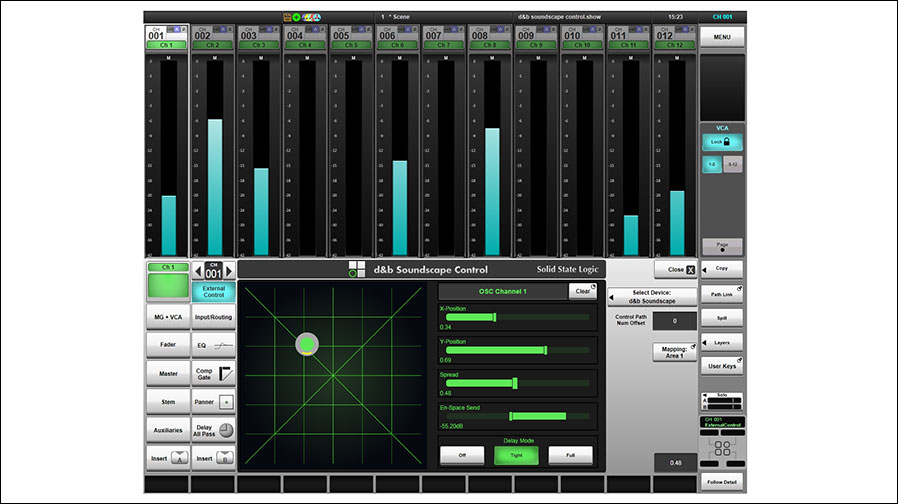Click the four-squares navigation icon
The image size is (898, 504).
tap(722, 448)
